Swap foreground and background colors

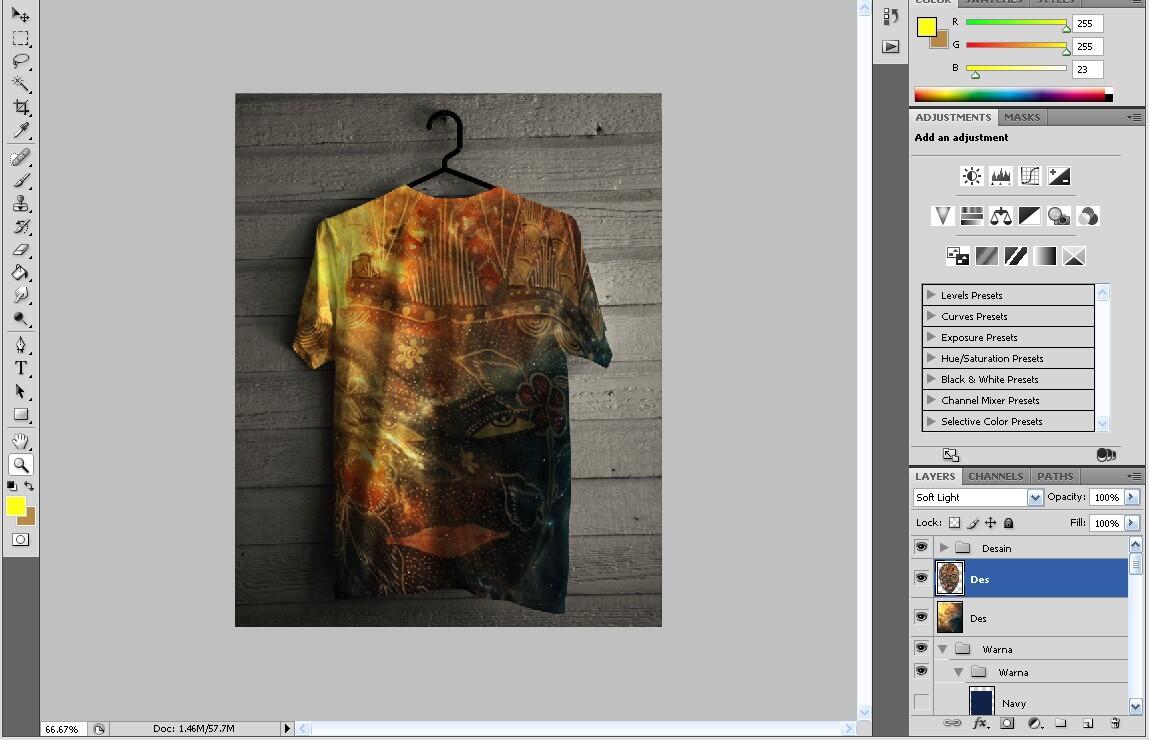coord(29,486)
